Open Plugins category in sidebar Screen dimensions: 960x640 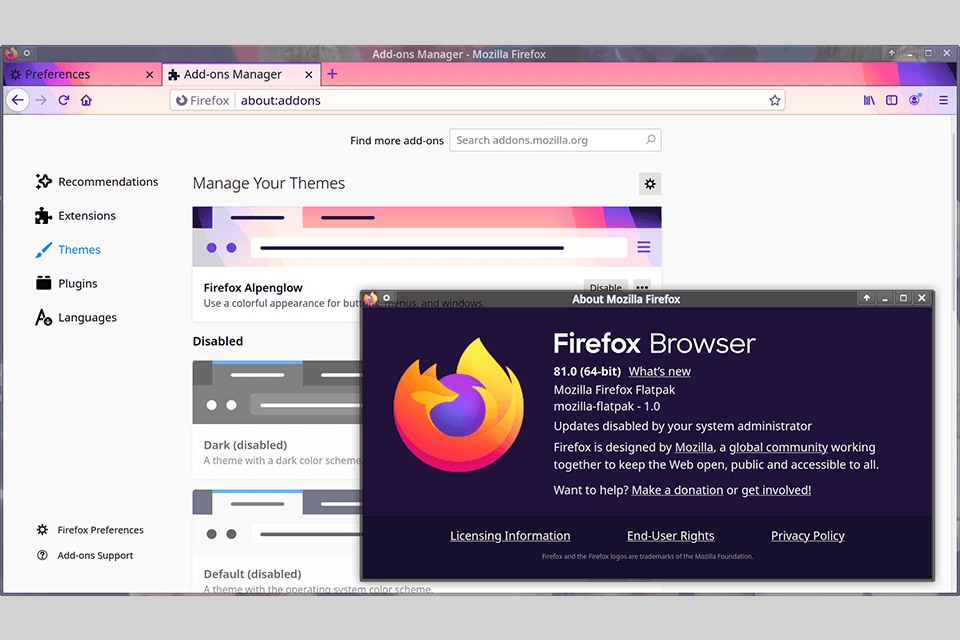tap(66, 284)
